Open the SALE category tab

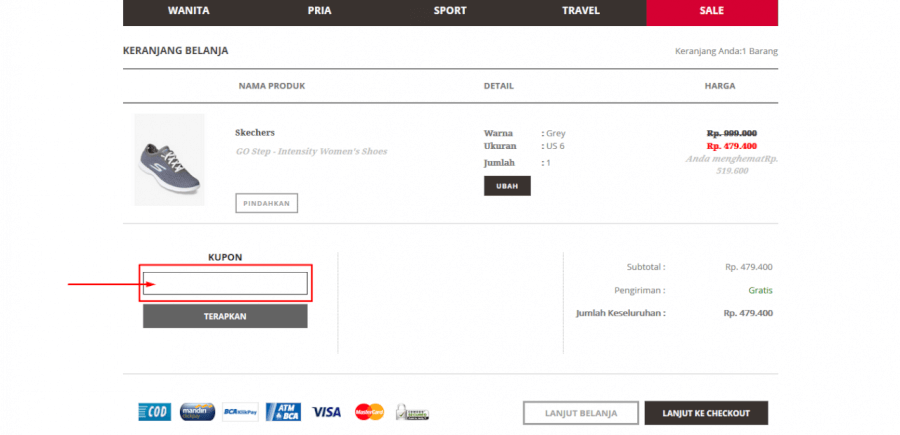(x=712, y=11)
